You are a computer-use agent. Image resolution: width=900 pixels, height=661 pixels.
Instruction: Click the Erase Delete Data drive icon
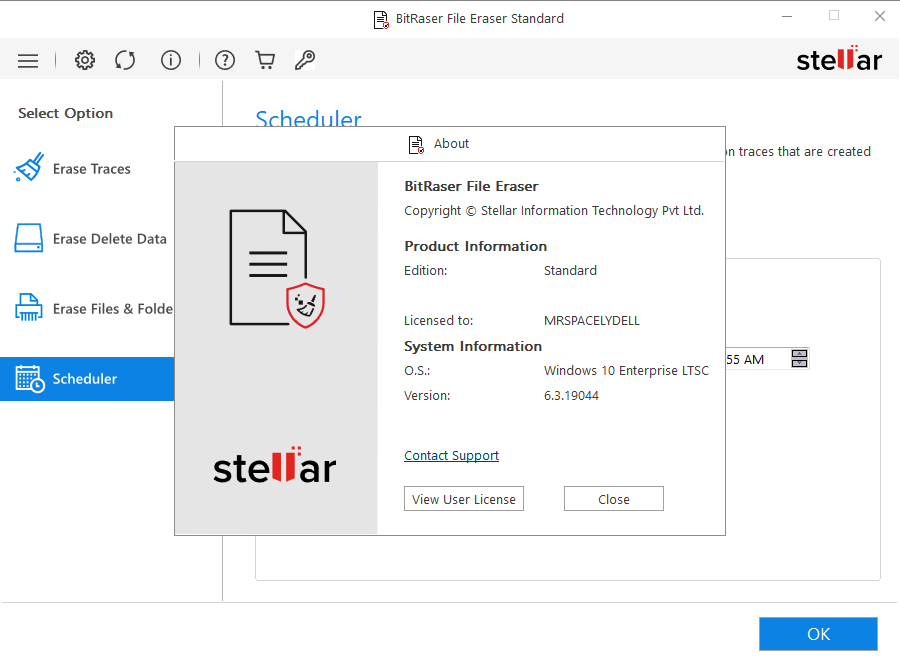[29, 238]
